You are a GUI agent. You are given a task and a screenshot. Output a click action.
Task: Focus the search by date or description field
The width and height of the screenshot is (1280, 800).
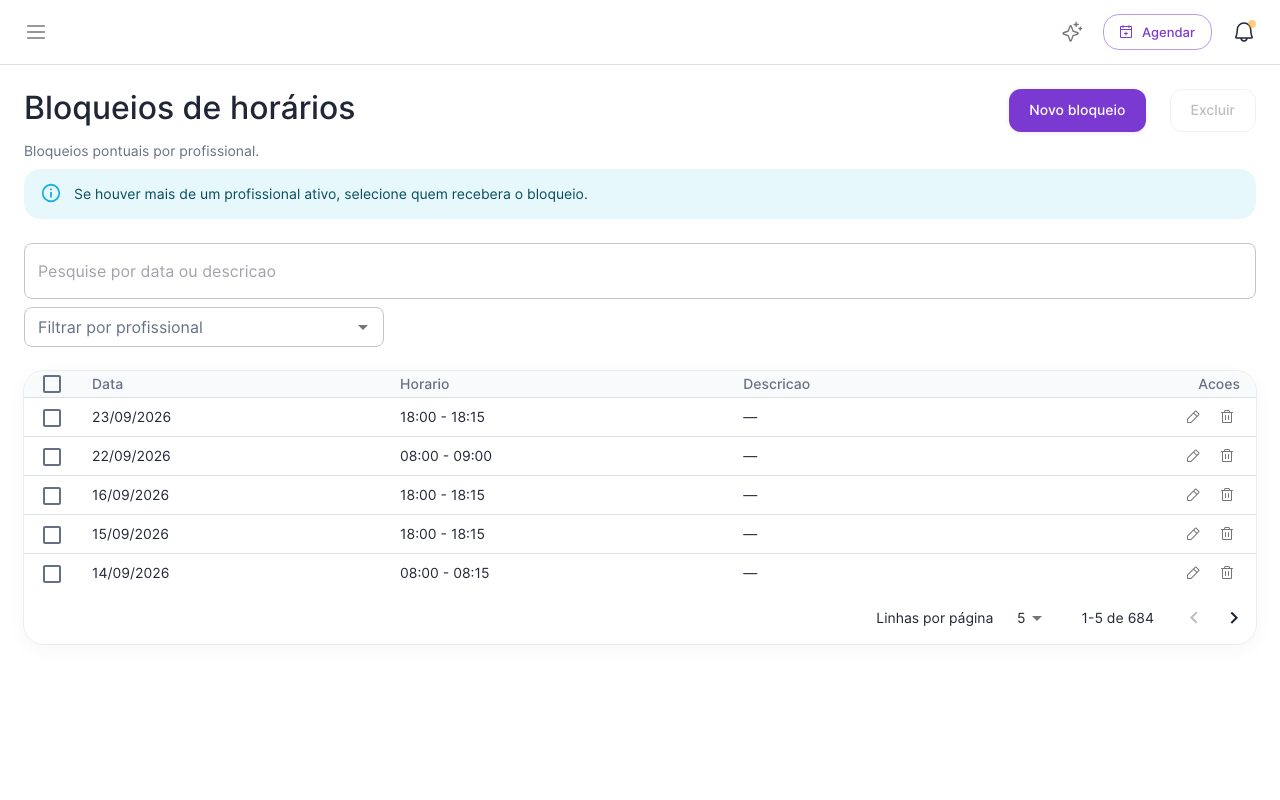640,271
